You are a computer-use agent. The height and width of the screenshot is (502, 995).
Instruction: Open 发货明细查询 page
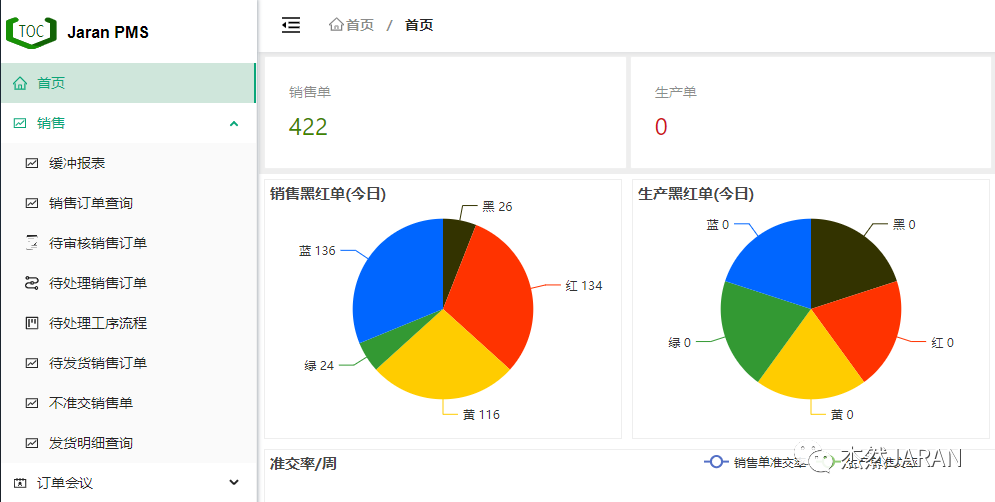pos(91,443)
